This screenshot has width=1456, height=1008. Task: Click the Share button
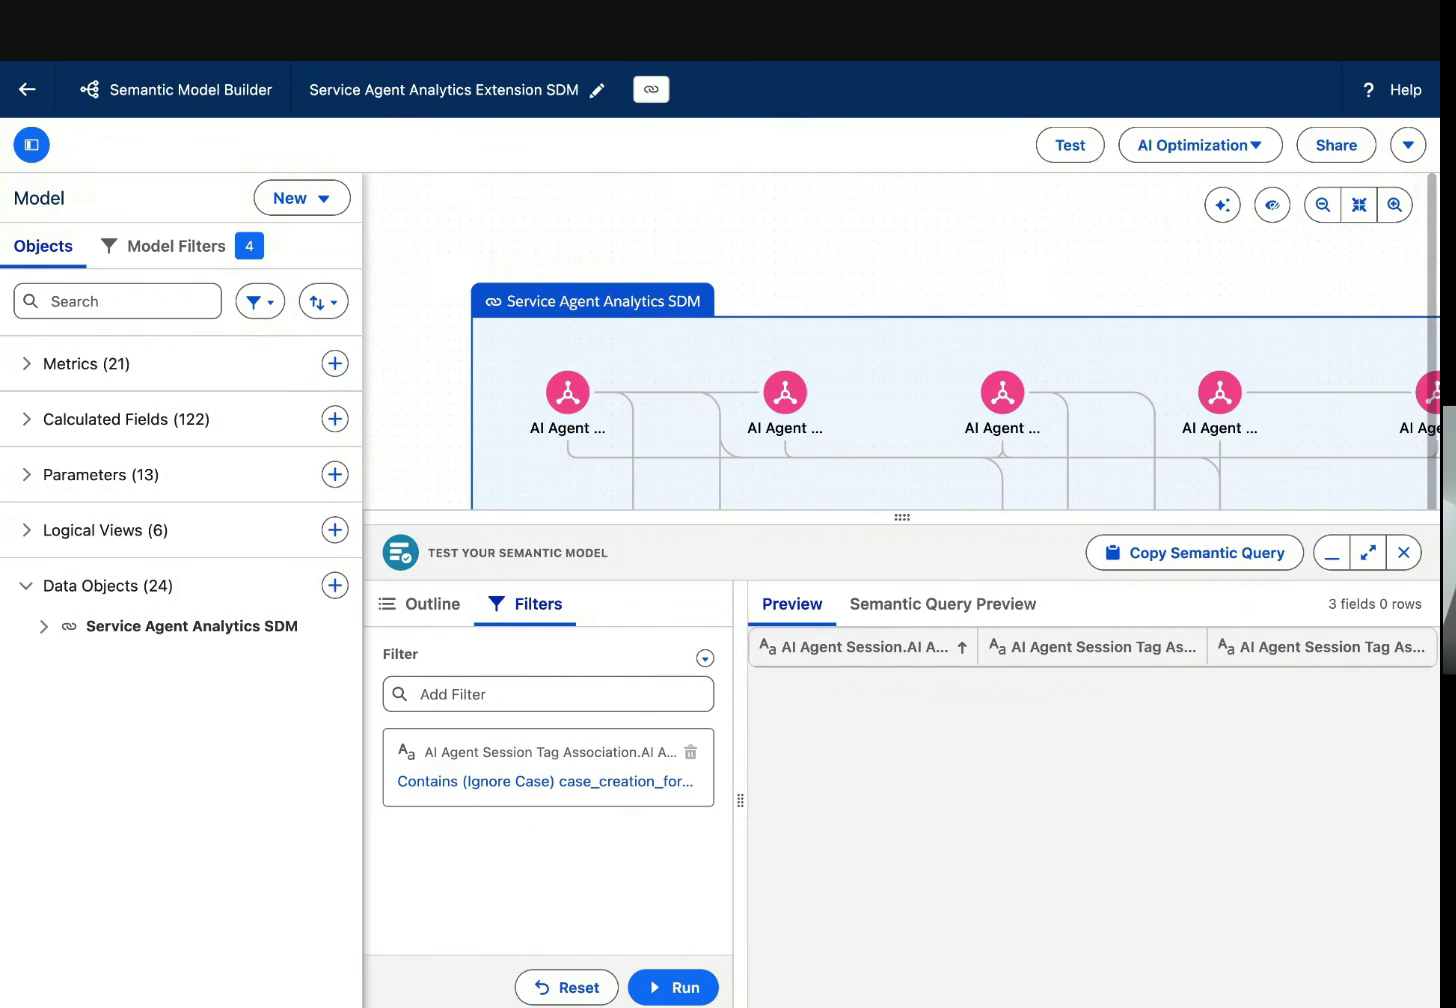[1336, 145]
